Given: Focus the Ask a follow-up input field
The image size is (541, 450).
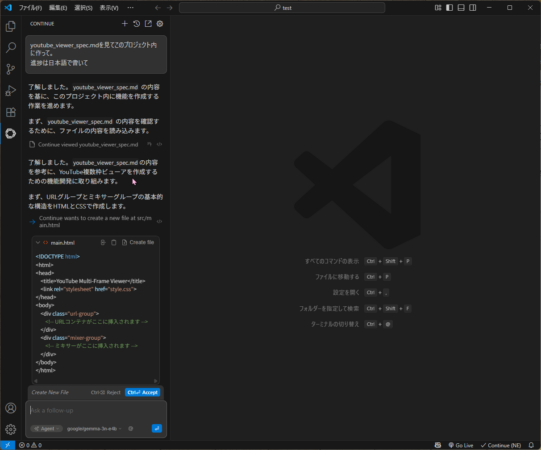Looking at the screenshot, I should tap(96, 411).
